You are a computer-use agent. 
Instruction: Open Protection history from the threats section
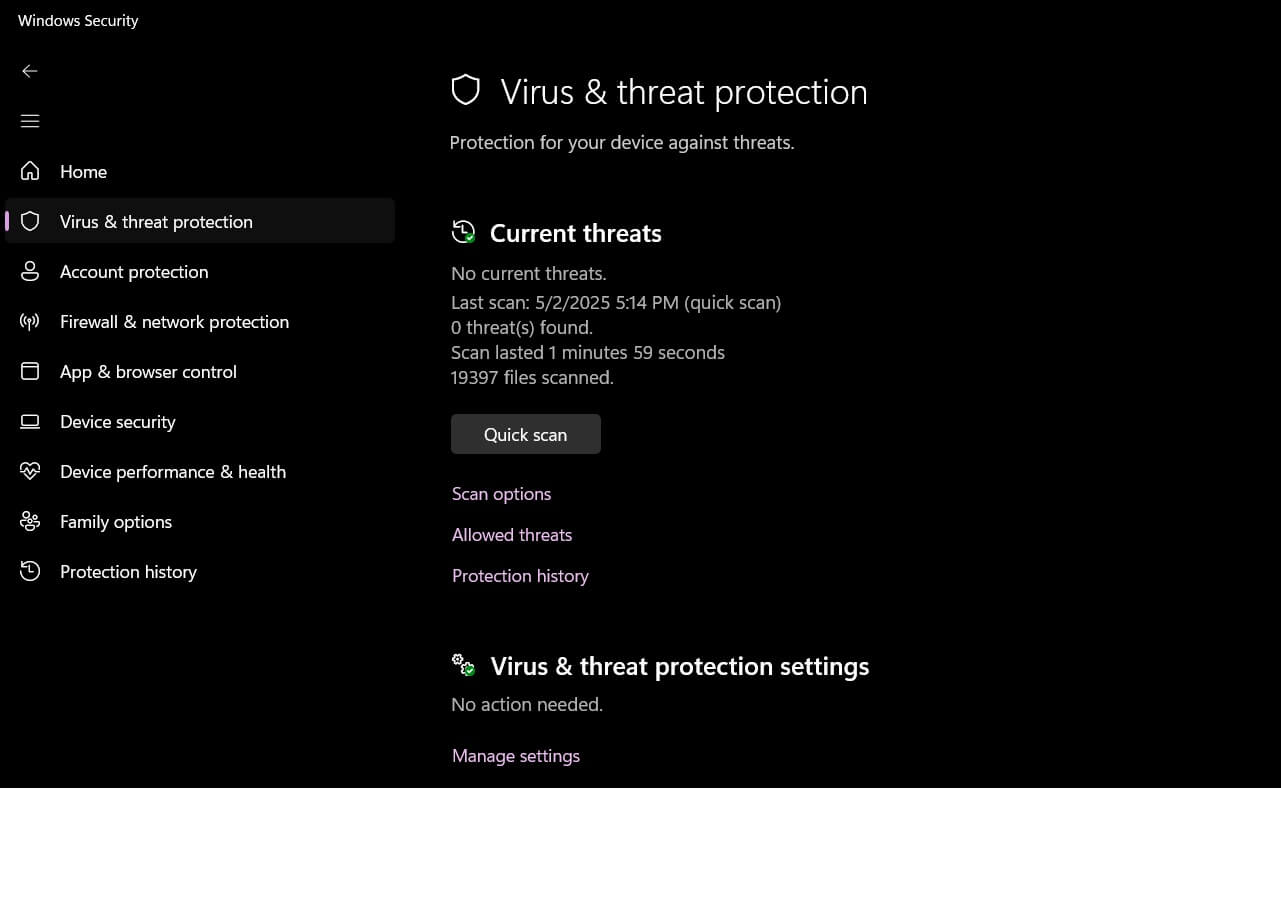[x=520, y=575]
